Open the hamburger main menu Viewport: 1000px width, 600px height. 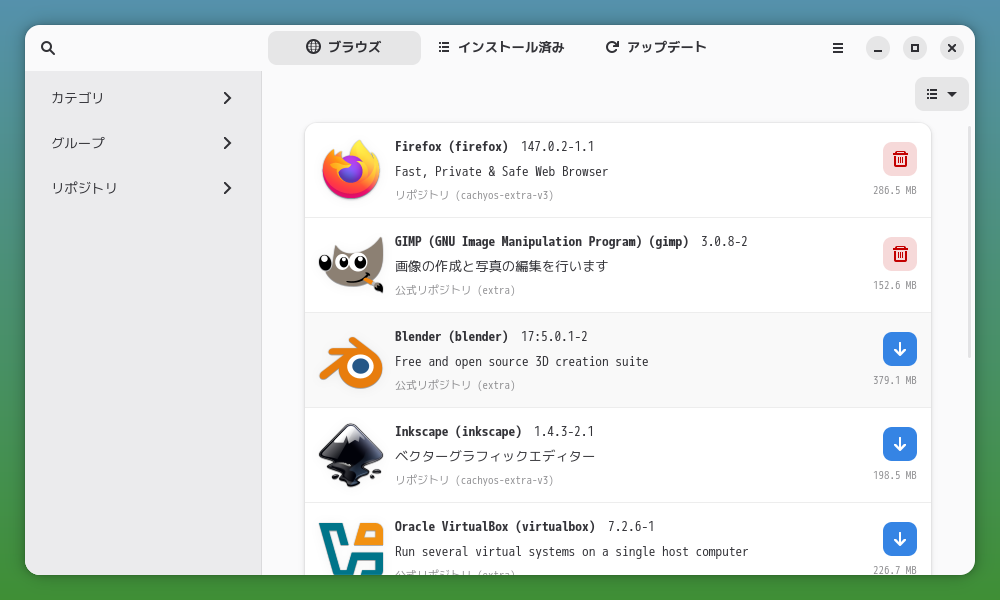pos(838,48)
